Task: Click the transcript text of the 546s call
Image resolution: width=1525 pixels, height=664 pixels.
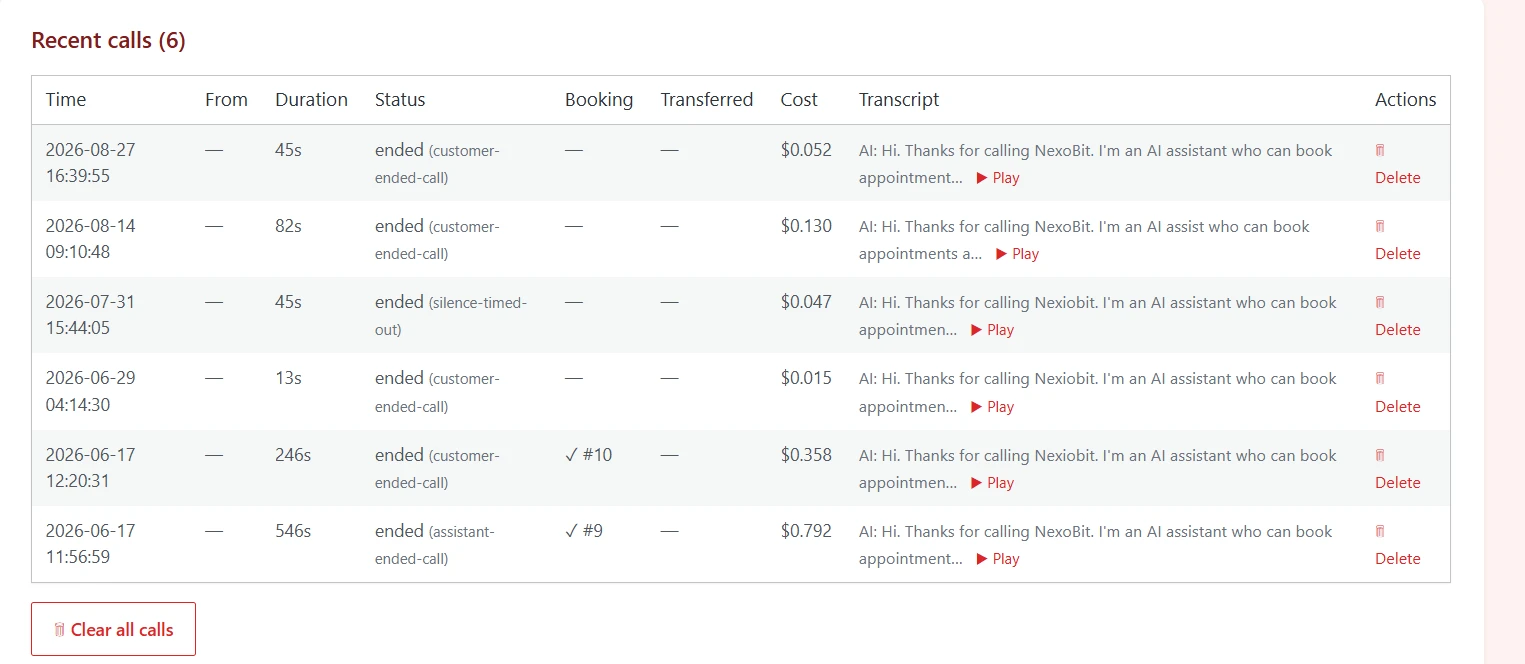Action: coord(1096,544)
